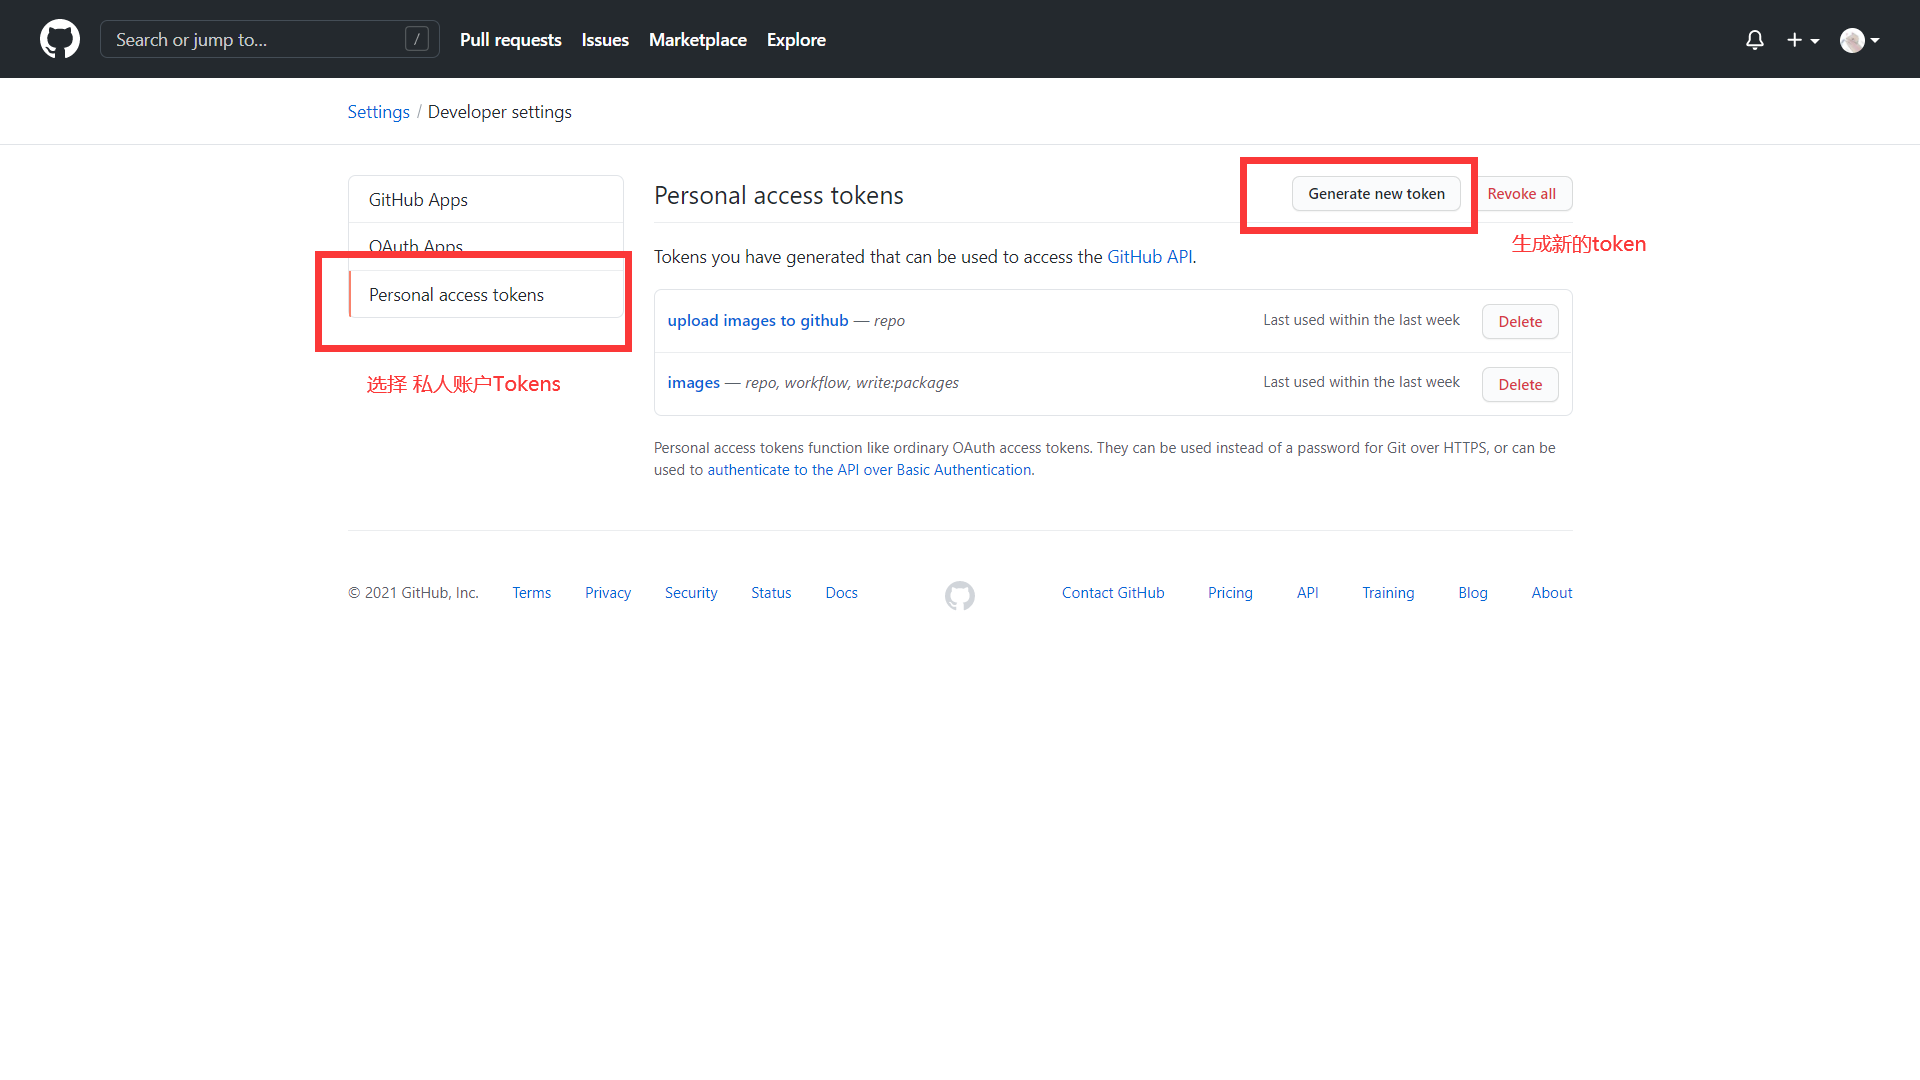
Task: Open Status in the footer
Action: (771, 593)
